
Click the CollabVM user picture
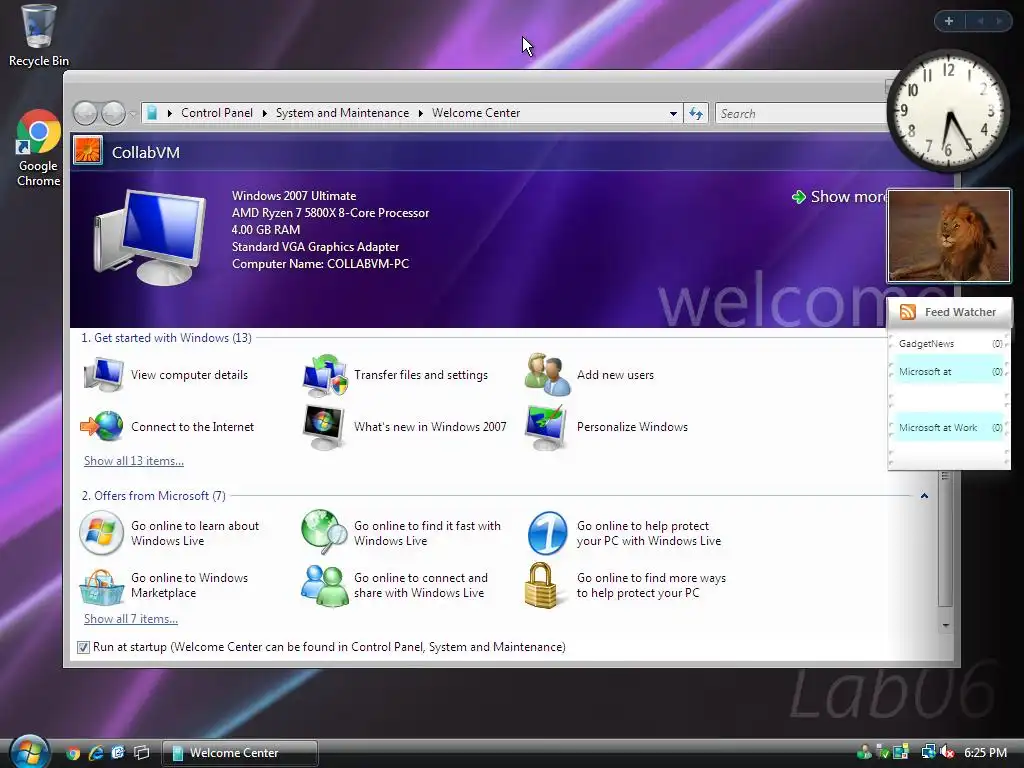[88, 150]
